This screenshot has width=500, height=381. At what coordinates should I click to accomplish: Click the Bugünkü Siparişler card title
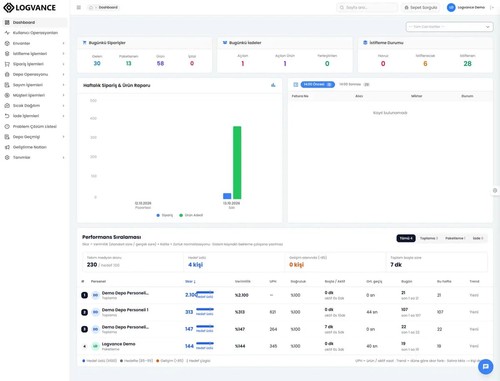(107, 43)
